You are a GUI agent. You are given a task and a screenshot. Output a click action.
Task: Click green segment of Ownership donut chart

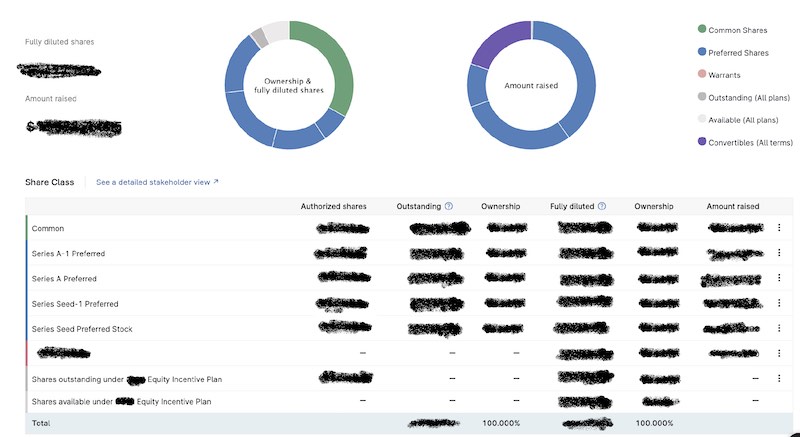click(337, 60)
